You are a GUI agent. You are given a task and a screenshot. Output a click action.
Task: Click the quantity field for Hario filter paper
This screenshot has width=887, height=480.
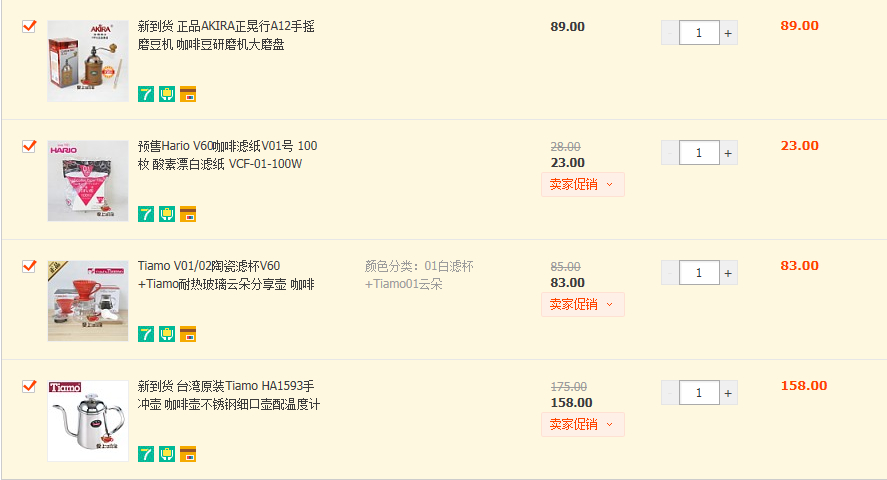[x=699, y=153]
